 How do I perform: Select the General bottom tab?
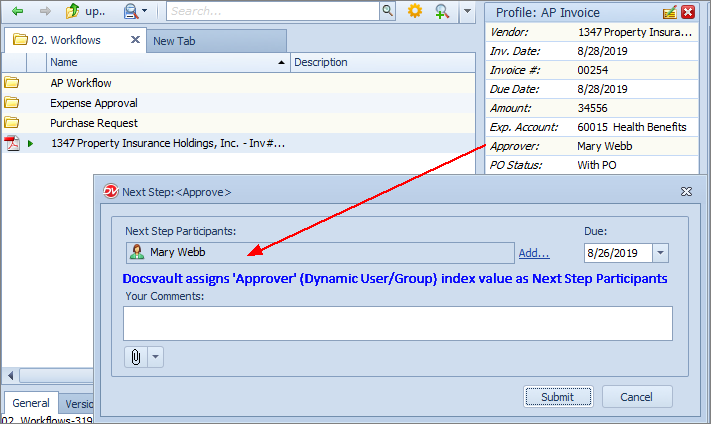pyautogui.click(x=31, y=403)
